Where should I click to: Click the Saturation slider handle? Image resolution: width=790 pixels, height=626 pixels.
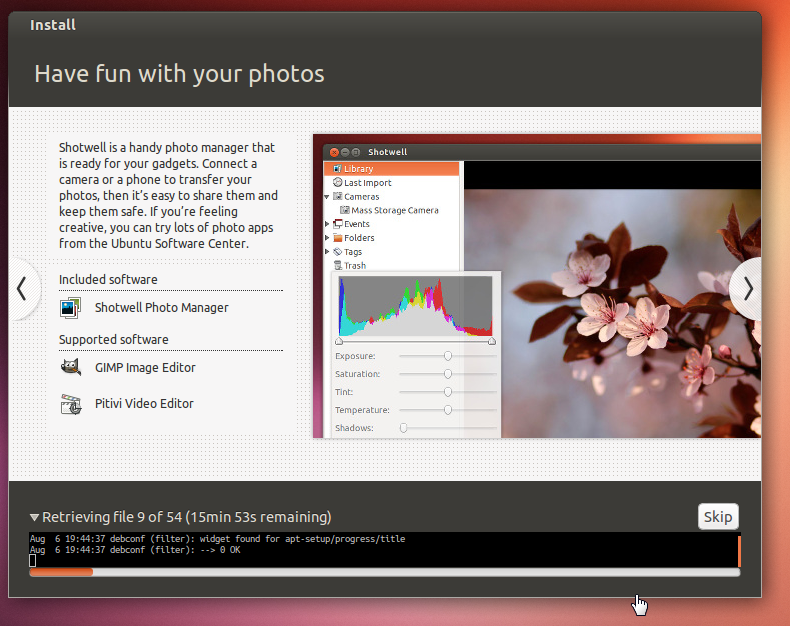(x=447, y=374)
